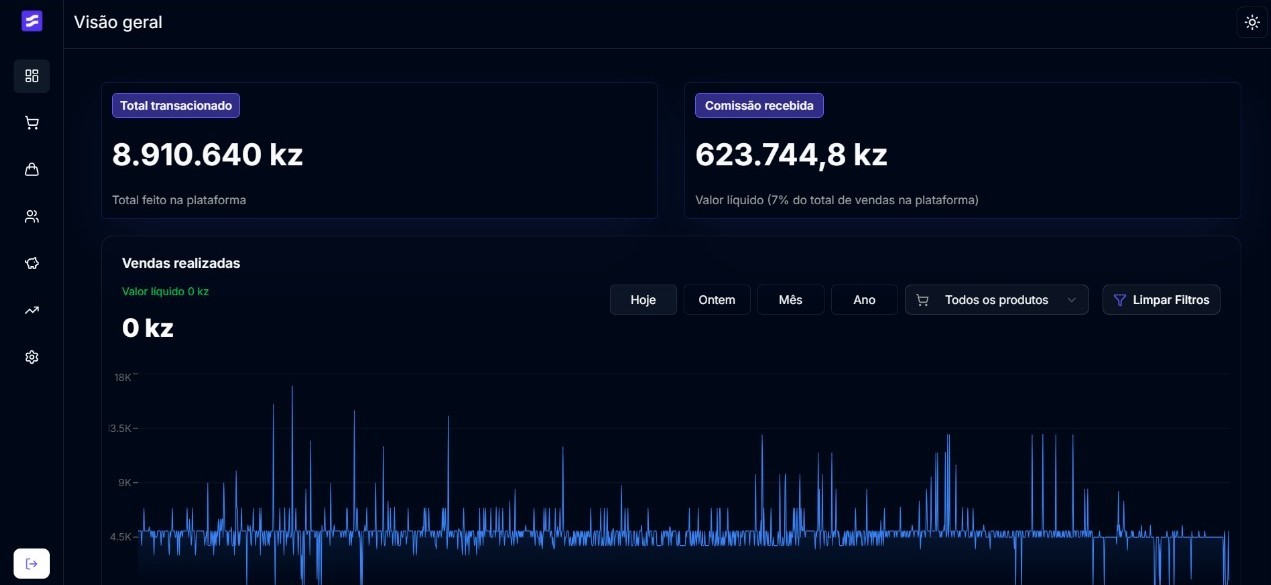Click the logout icon at sidebar bottom
Screen dimensions: 1271x585
(32, 564)
